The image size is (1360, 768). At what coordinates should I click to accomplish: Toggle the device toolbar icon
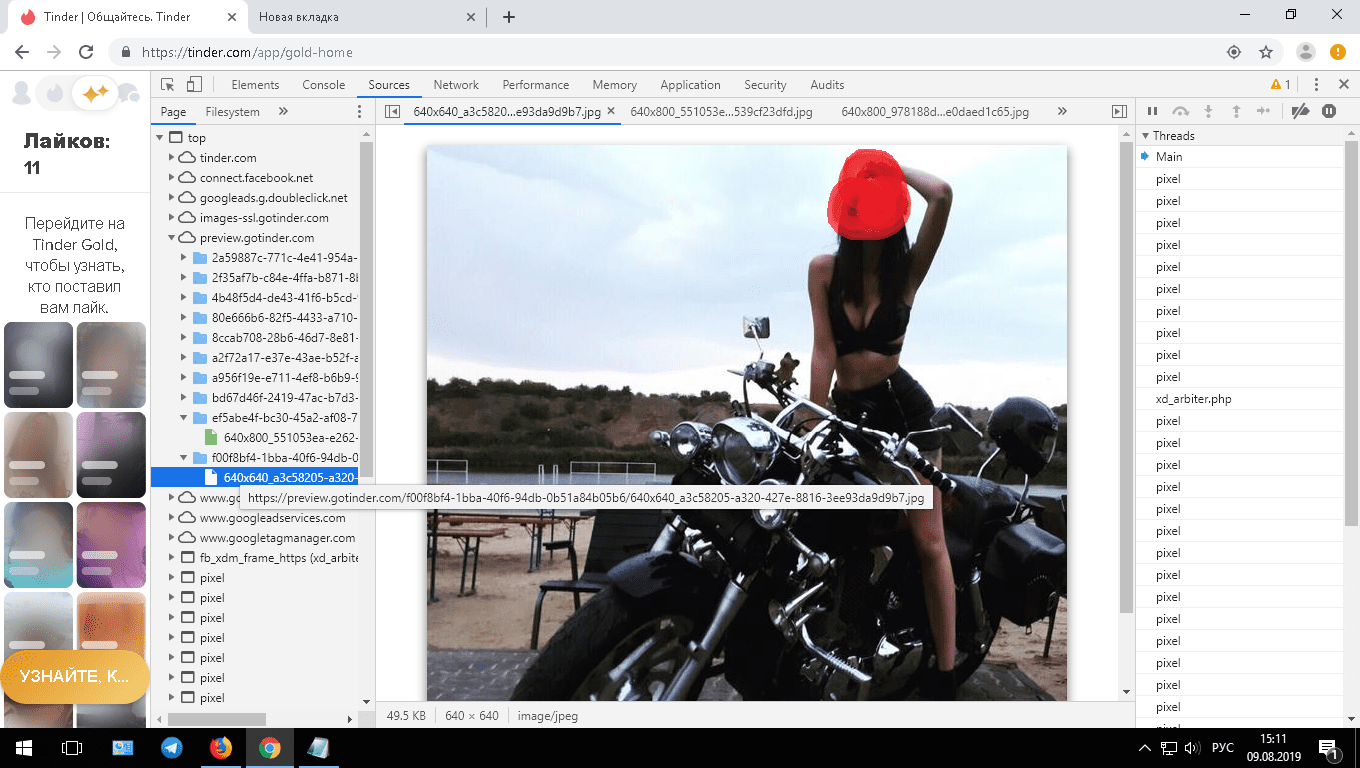tap(194, 85)
